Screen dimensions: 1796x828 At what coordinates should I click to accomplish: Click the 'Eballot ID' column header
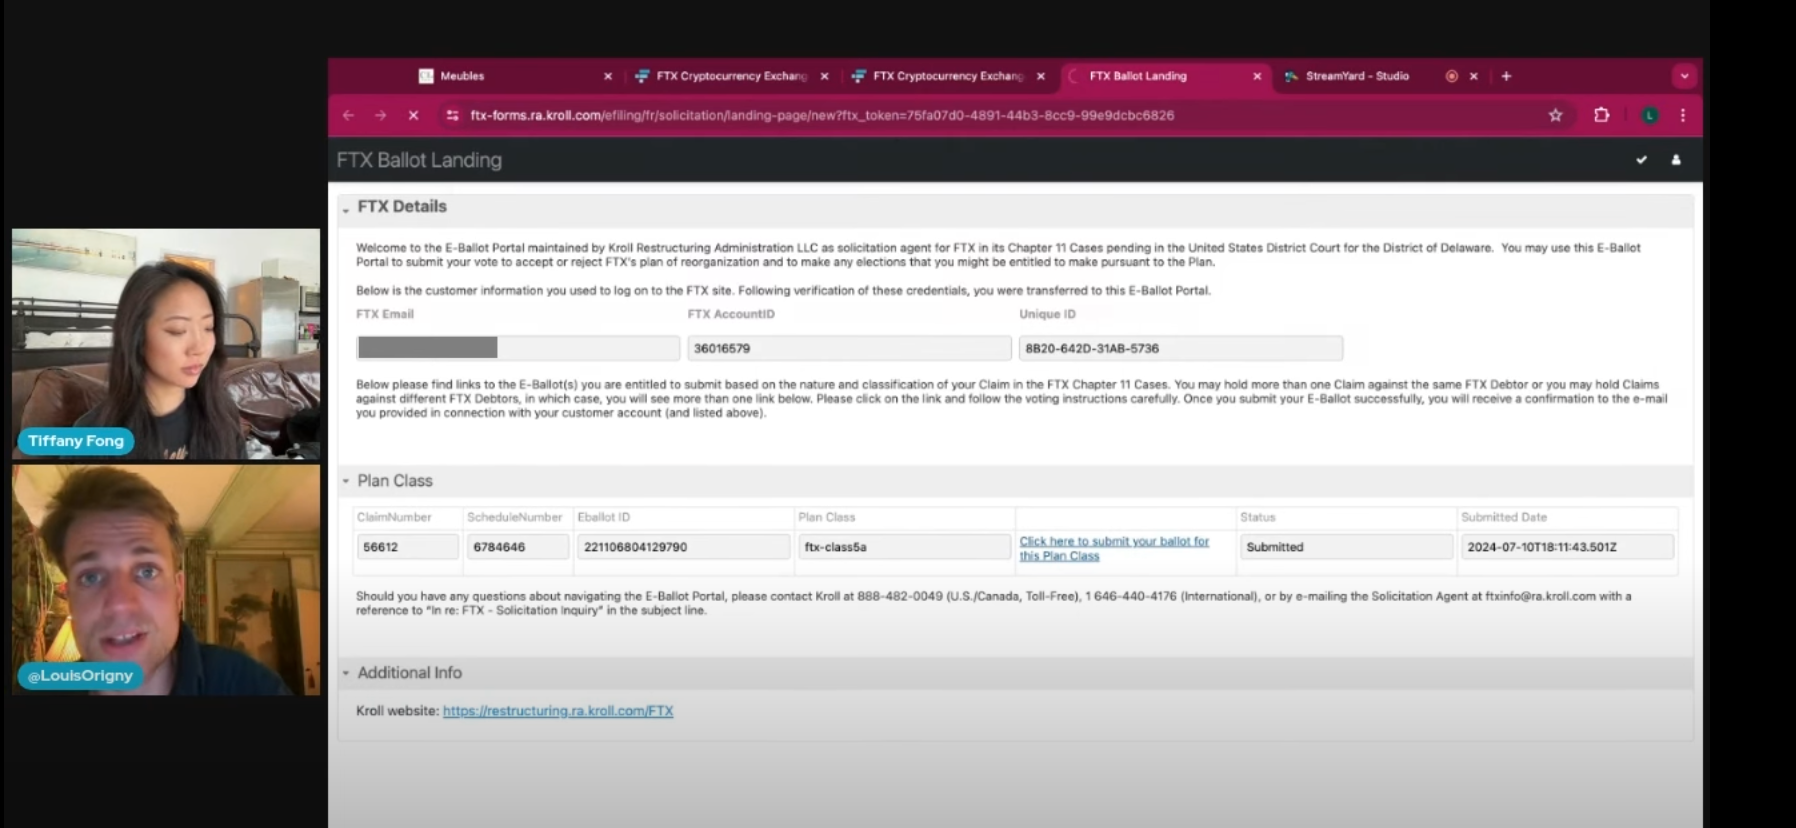point(604,517)
